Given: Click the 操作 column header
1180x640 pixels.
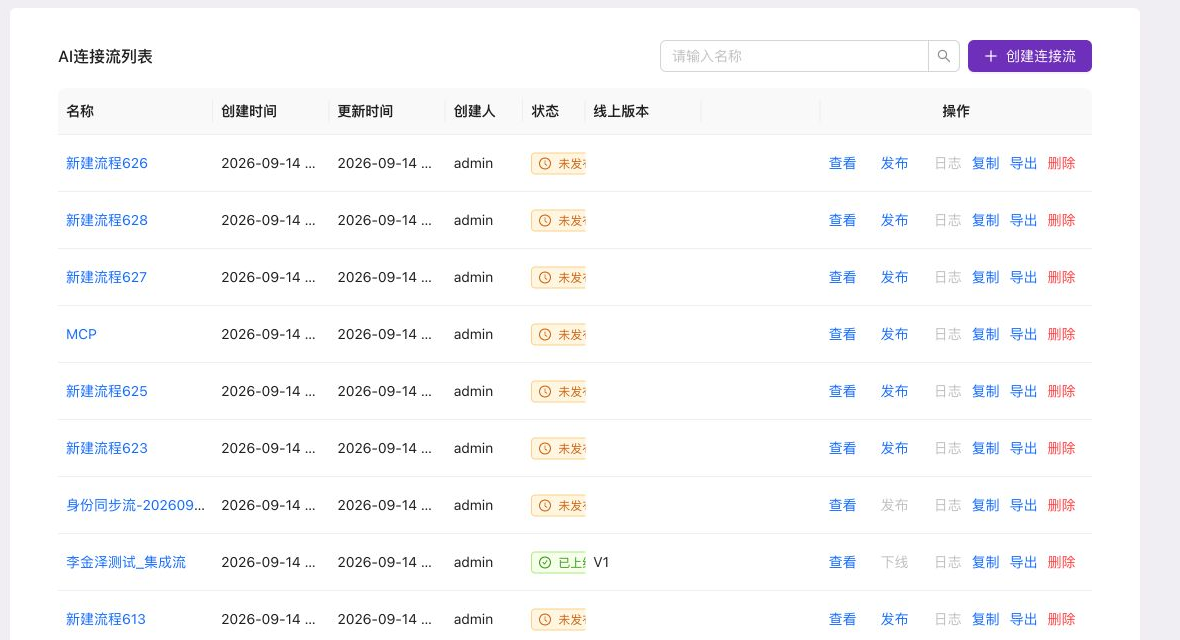Looking at the screenshot, I should click(x=956, y=111).
